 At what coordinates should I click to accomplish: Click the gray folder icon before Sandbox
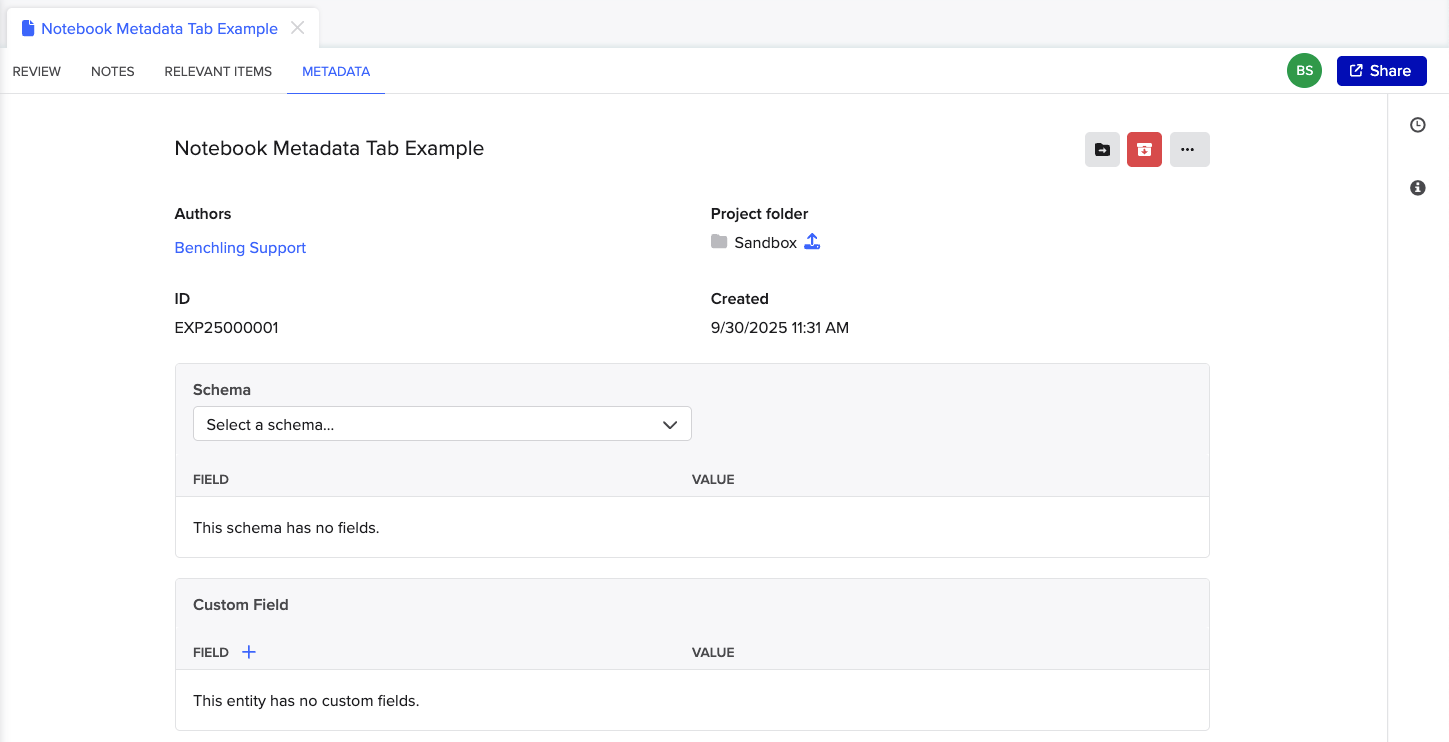pos(719,242)
